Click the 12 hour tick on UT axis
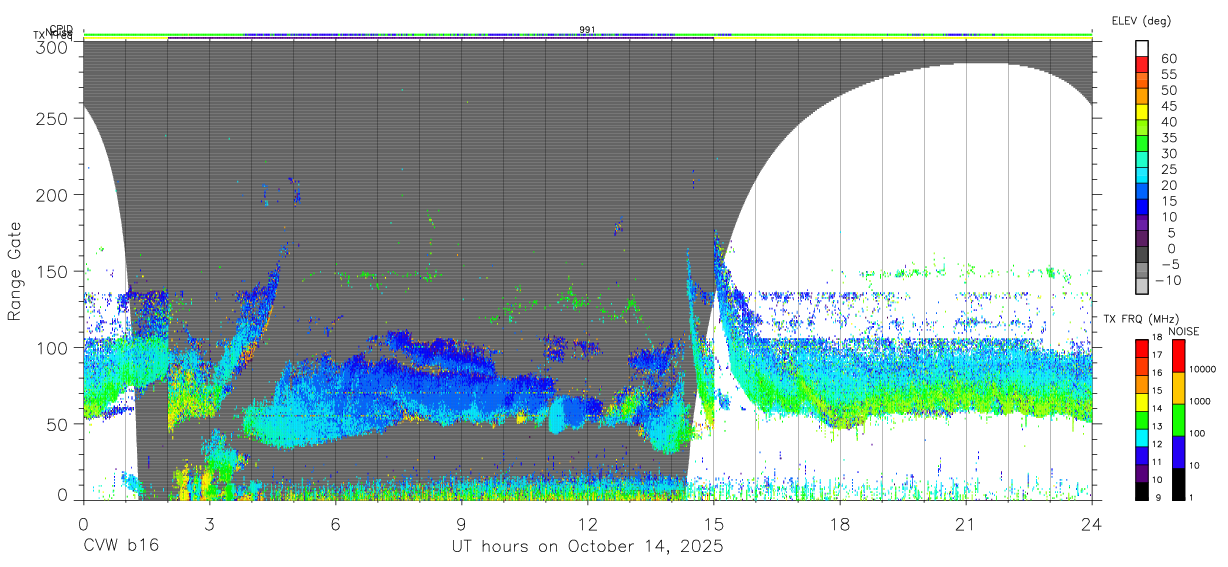 (587, 524)
